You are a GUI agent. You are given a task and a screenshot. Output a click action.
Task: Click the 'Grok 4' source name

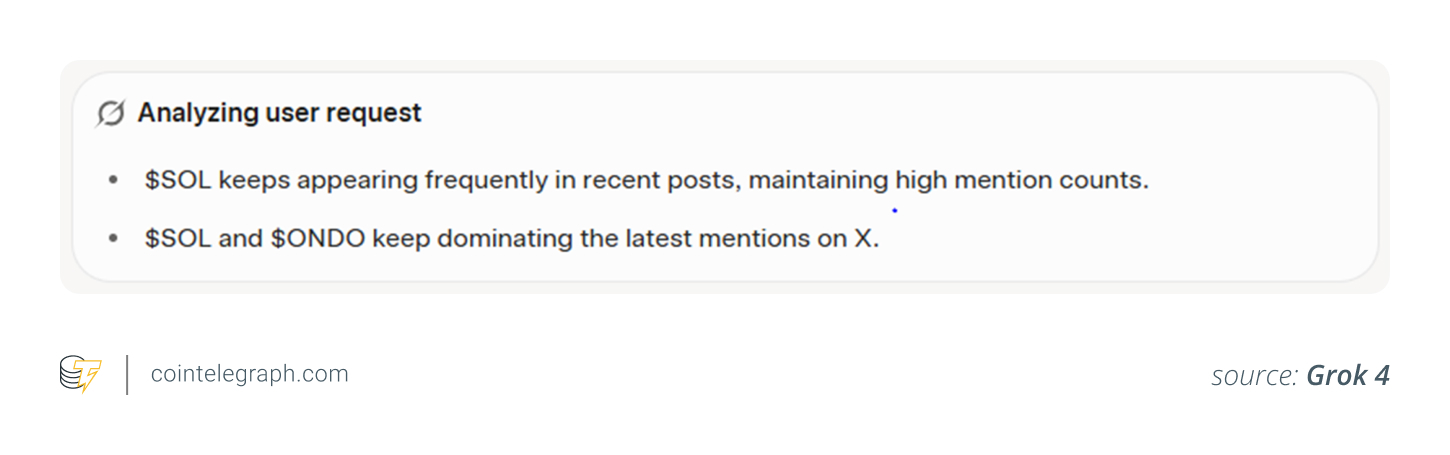click(1347, 375)
